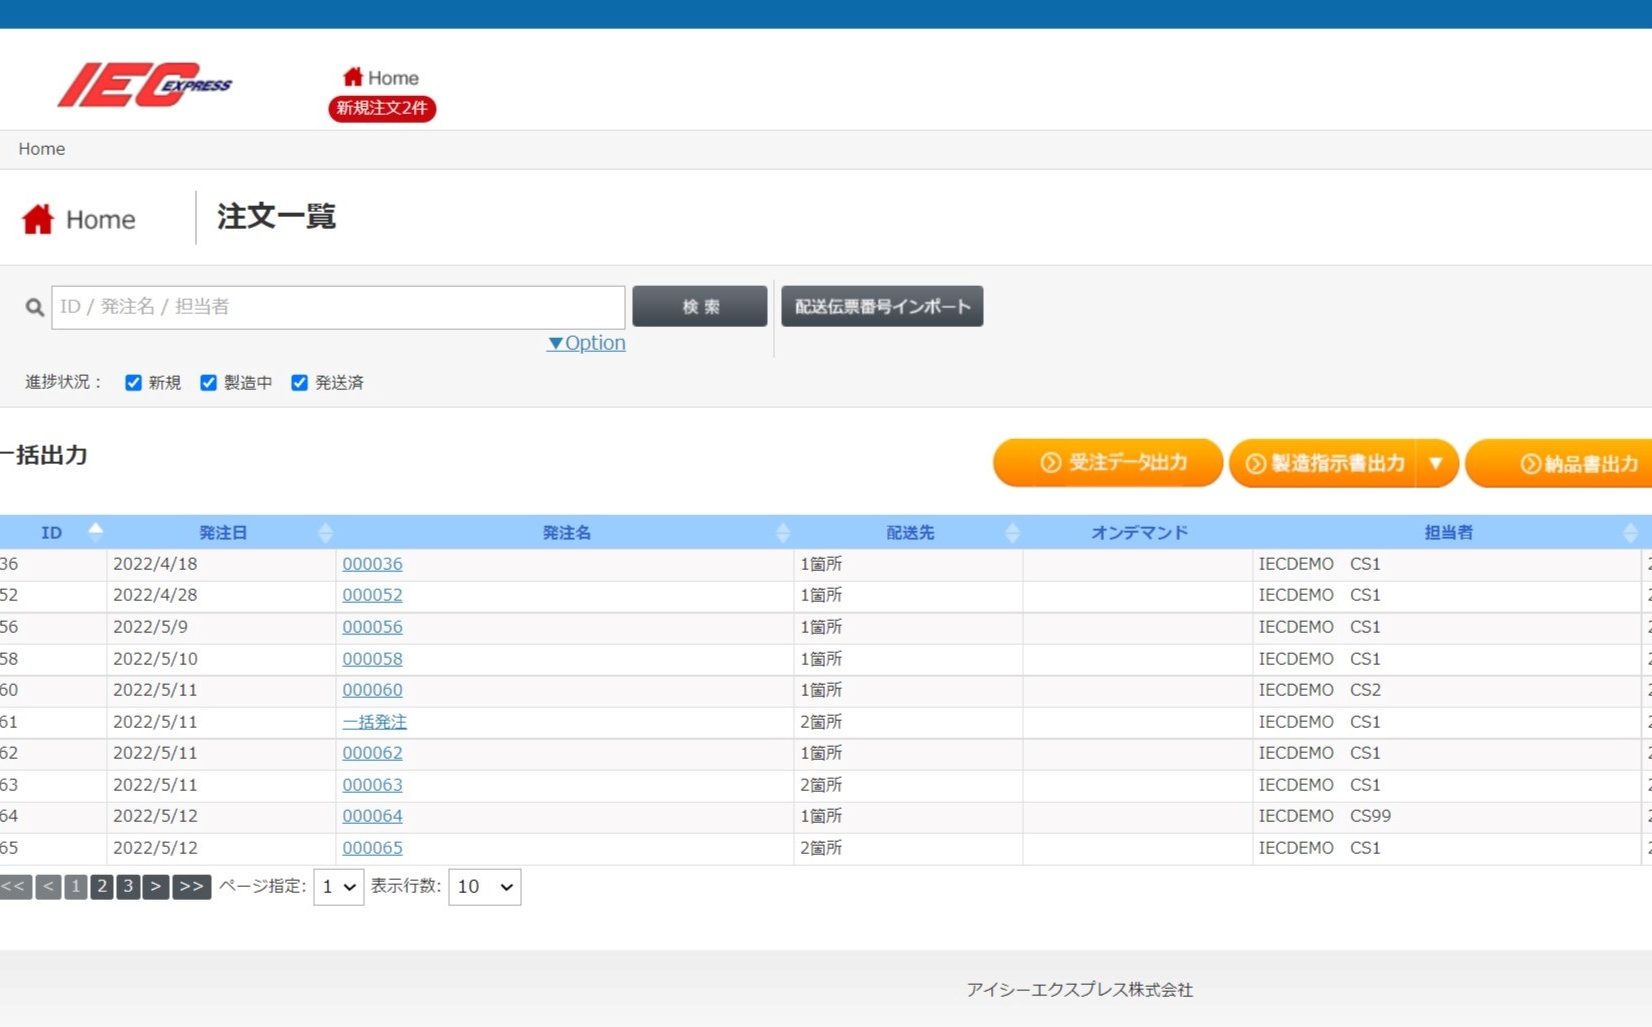Go to last page with >> button
The image size is (1652, 1027).
(191, 887)
